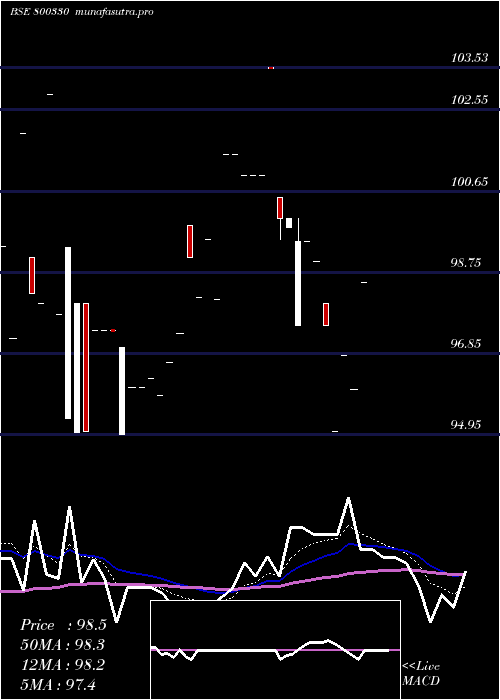Open the Live MACD inset chart
The height and width of the screenshot is (700, 500).
pos(275,650)
